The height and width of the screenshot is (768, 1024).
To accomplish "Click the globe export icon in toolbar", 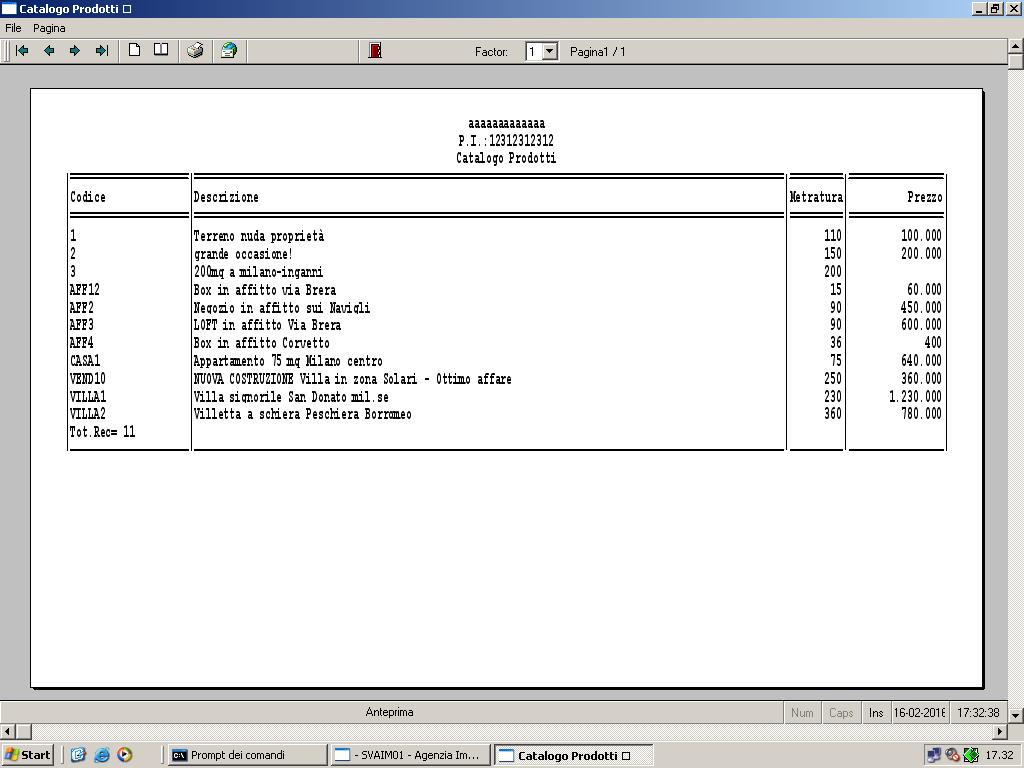I will [x=229, y=51].
